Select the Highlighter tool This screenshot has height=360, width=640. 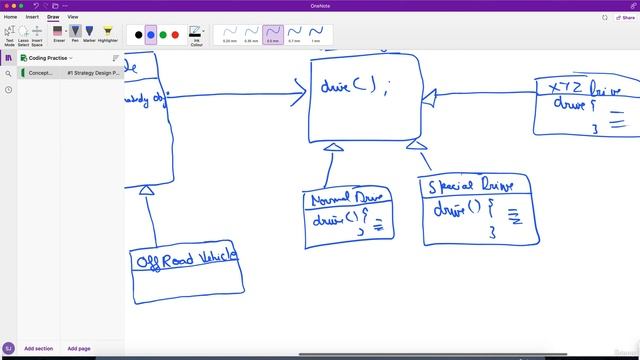pyautogui.click(x=108, y=34)
